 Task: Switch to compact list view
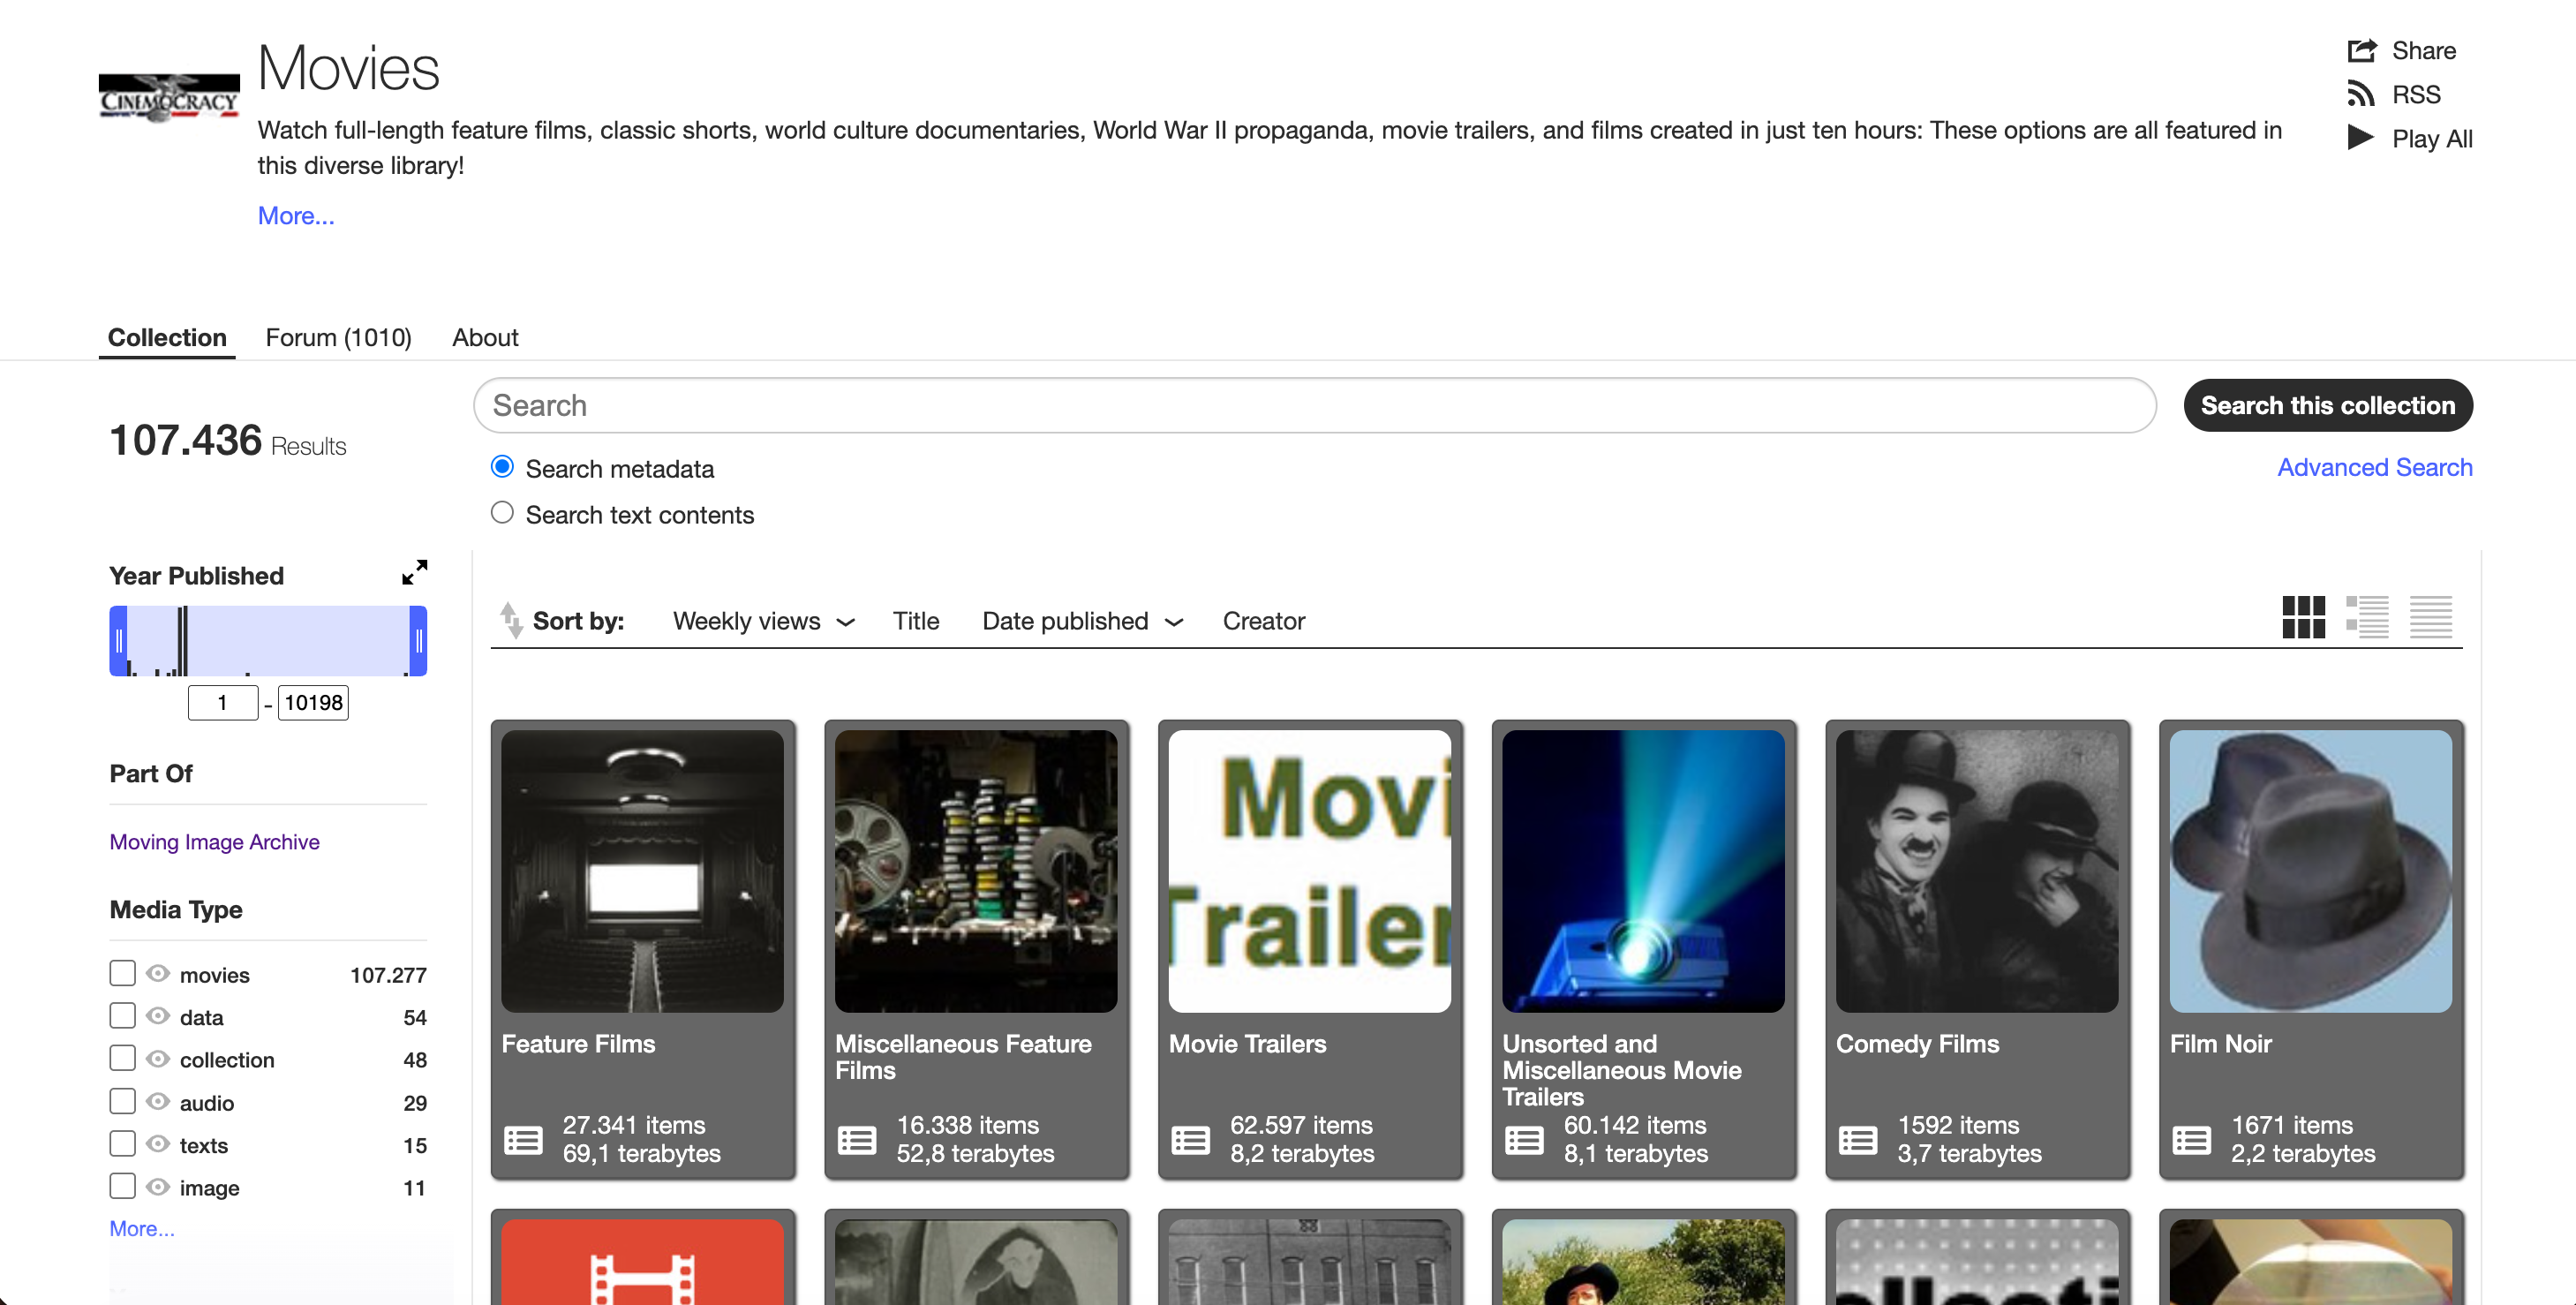tap(2431, 617)
